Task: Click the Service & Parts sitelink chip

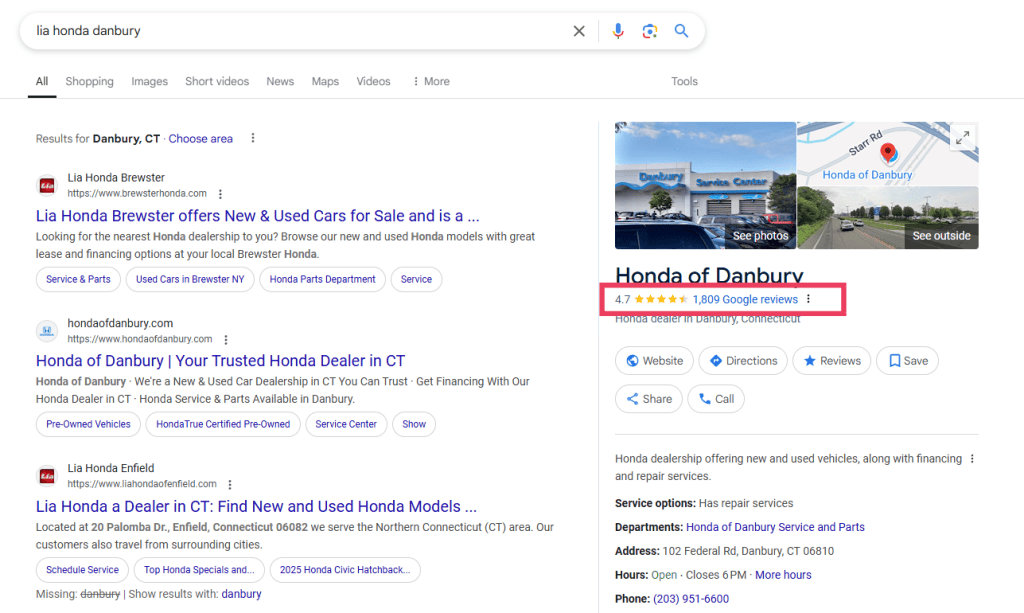Action: 78,279
